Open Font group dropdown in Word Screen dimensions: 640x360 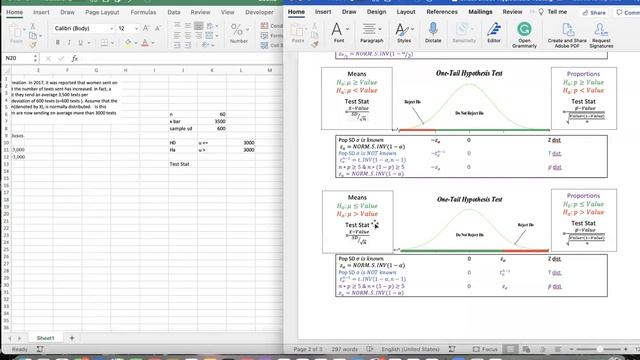click(x=339, y=33)
